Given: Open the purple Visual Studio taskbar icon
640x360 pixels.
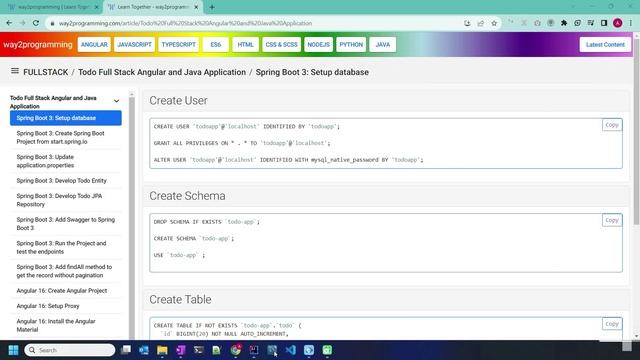Looking at the screenshot, I should coord(181,350).
